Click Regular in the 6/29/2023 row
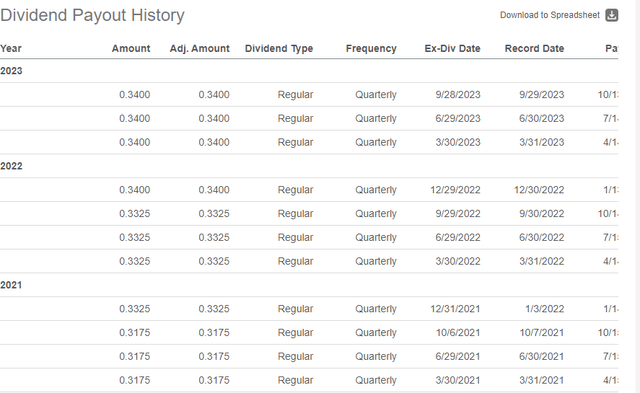640x393 pixels. coord(296,118)
